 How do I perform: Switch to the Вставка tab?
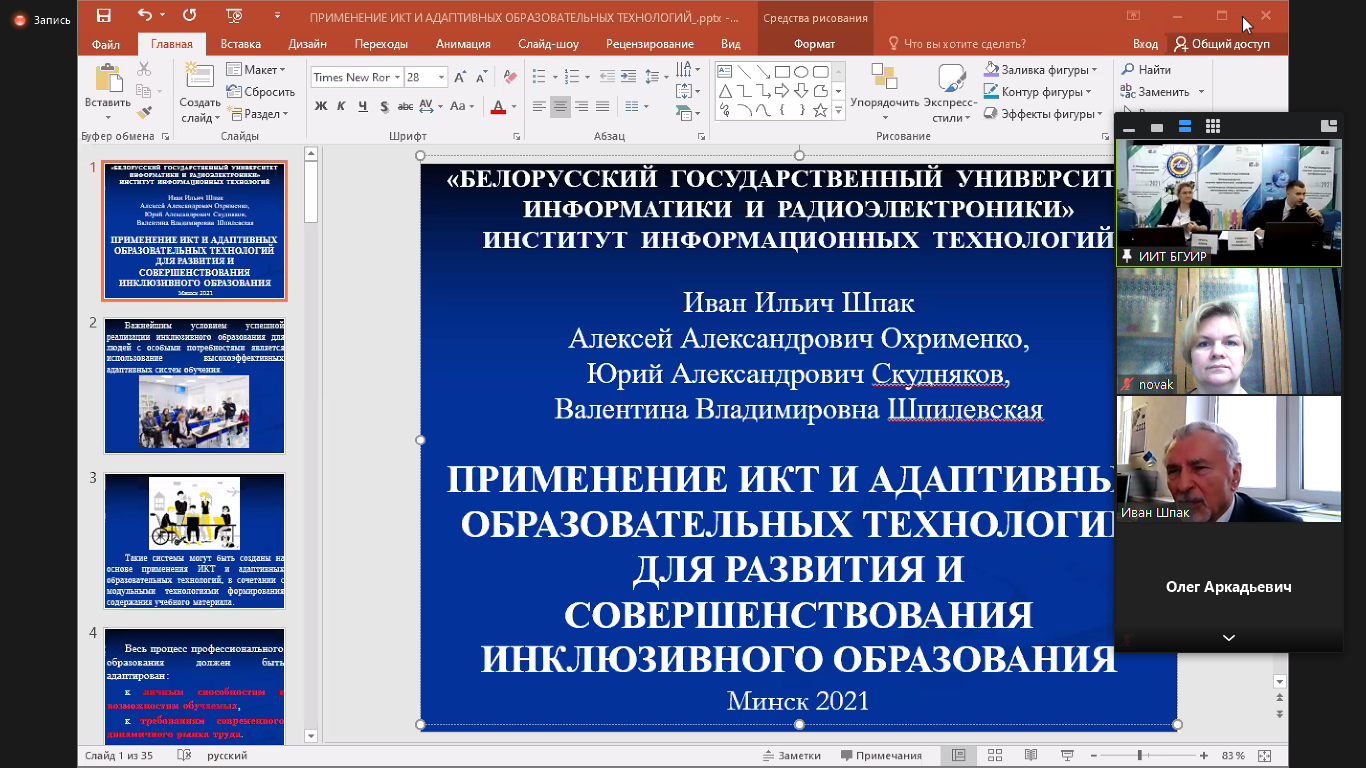(x=241, y=44)
